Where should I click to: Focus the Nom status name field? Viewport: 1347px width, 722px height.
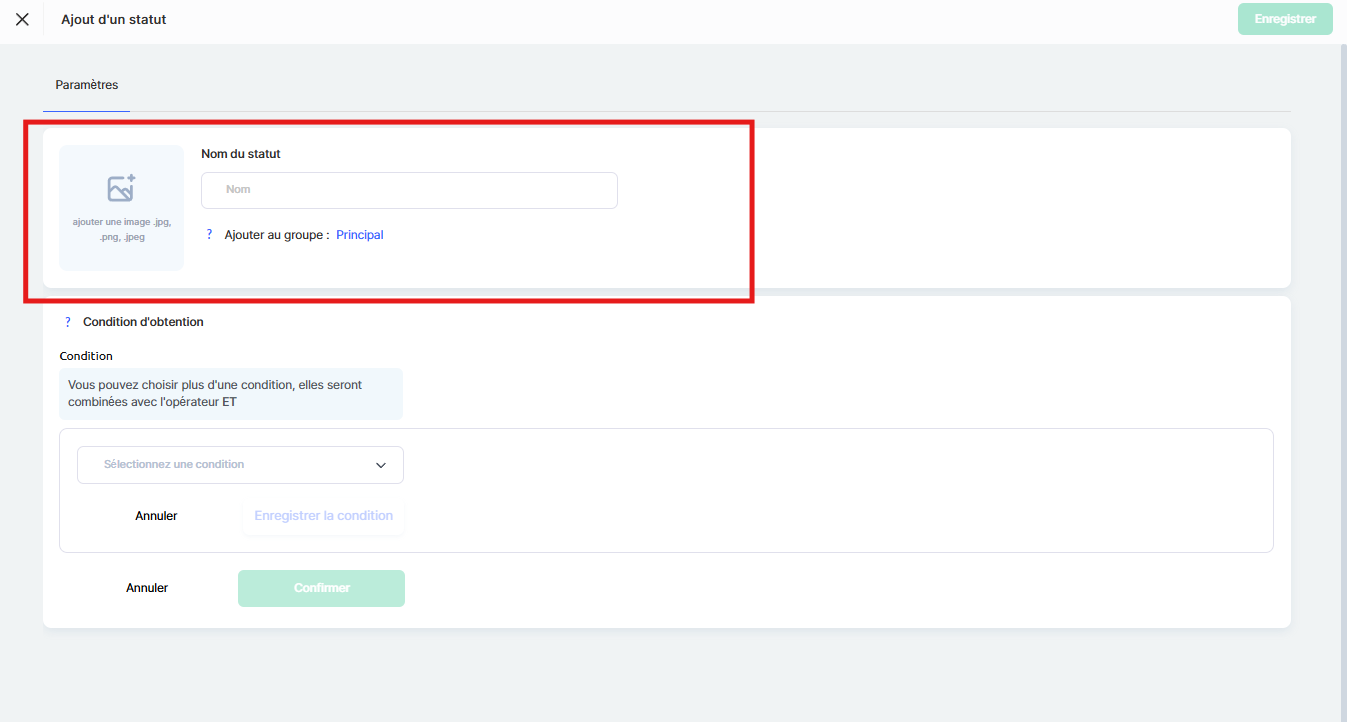pos(409,190)
